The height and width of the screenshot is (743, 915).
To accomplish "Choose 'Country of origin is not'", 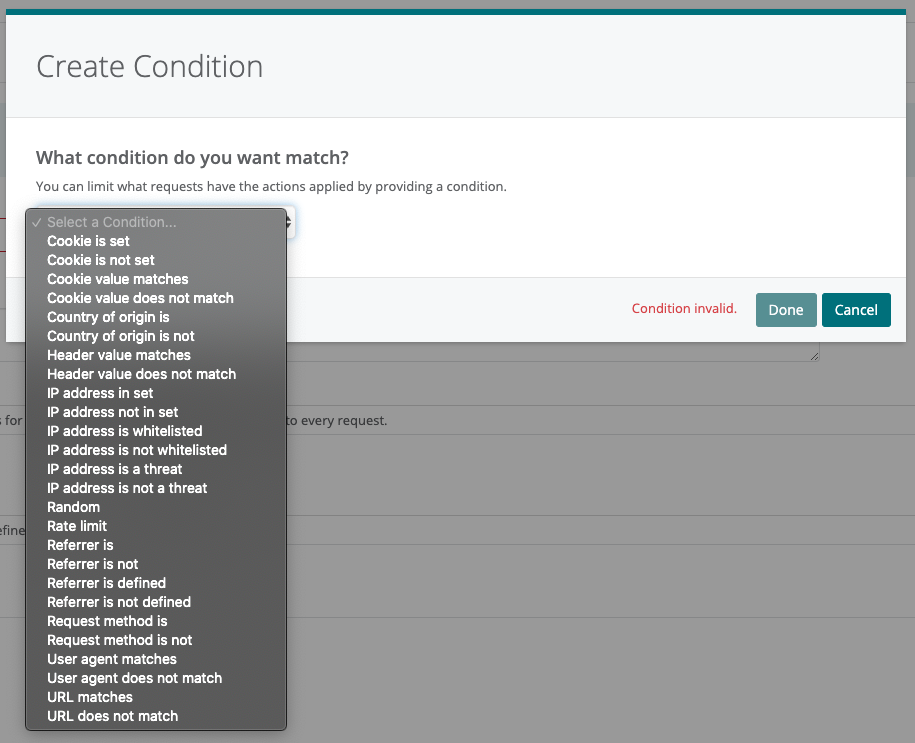I will click(120, 336).
